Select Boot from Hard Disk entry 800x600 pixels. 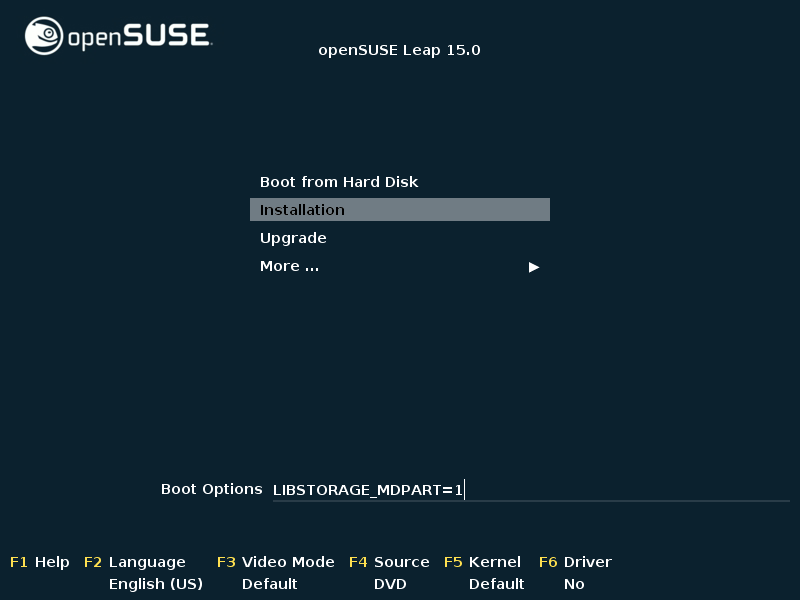coord(339,182)
